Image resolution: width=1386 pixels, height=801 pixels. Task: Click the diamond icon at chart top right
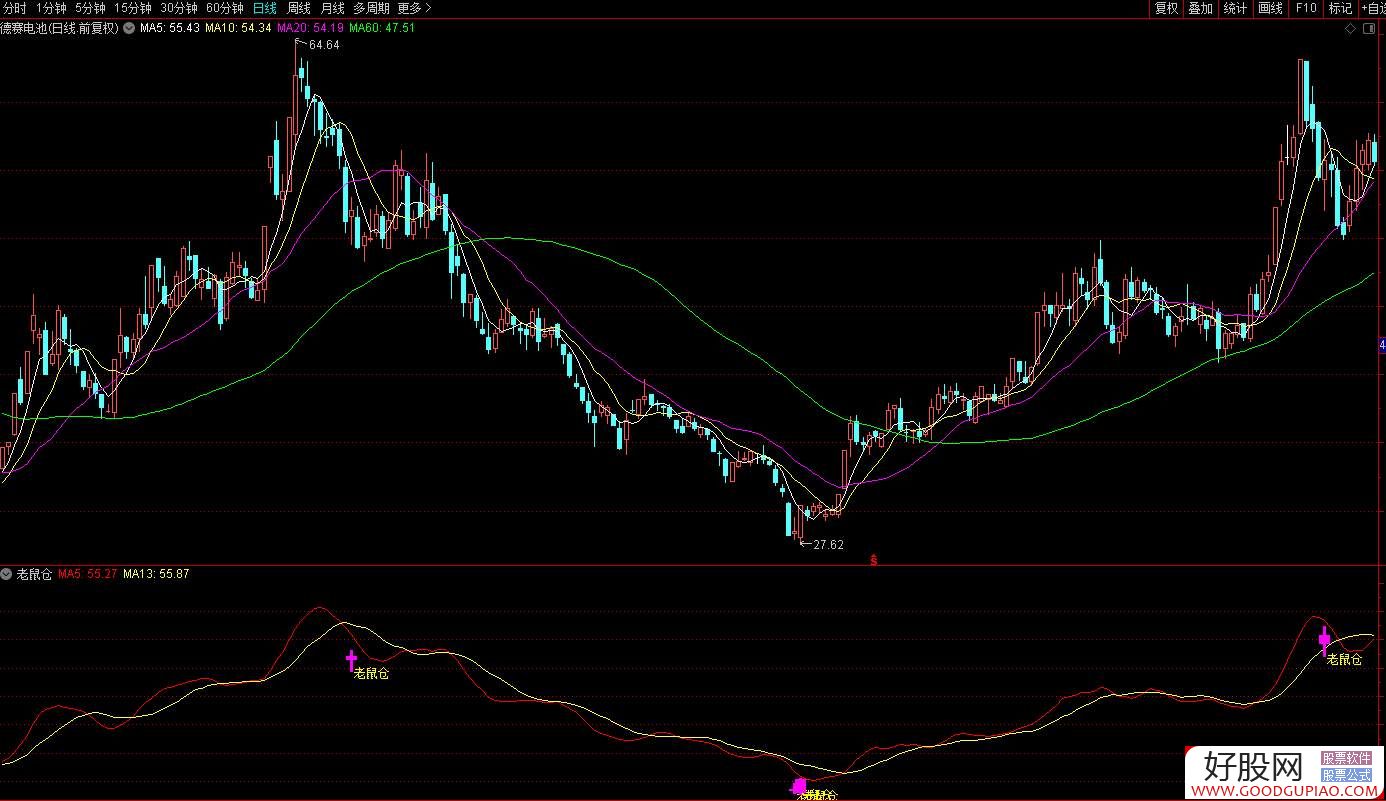[1351, 29]
